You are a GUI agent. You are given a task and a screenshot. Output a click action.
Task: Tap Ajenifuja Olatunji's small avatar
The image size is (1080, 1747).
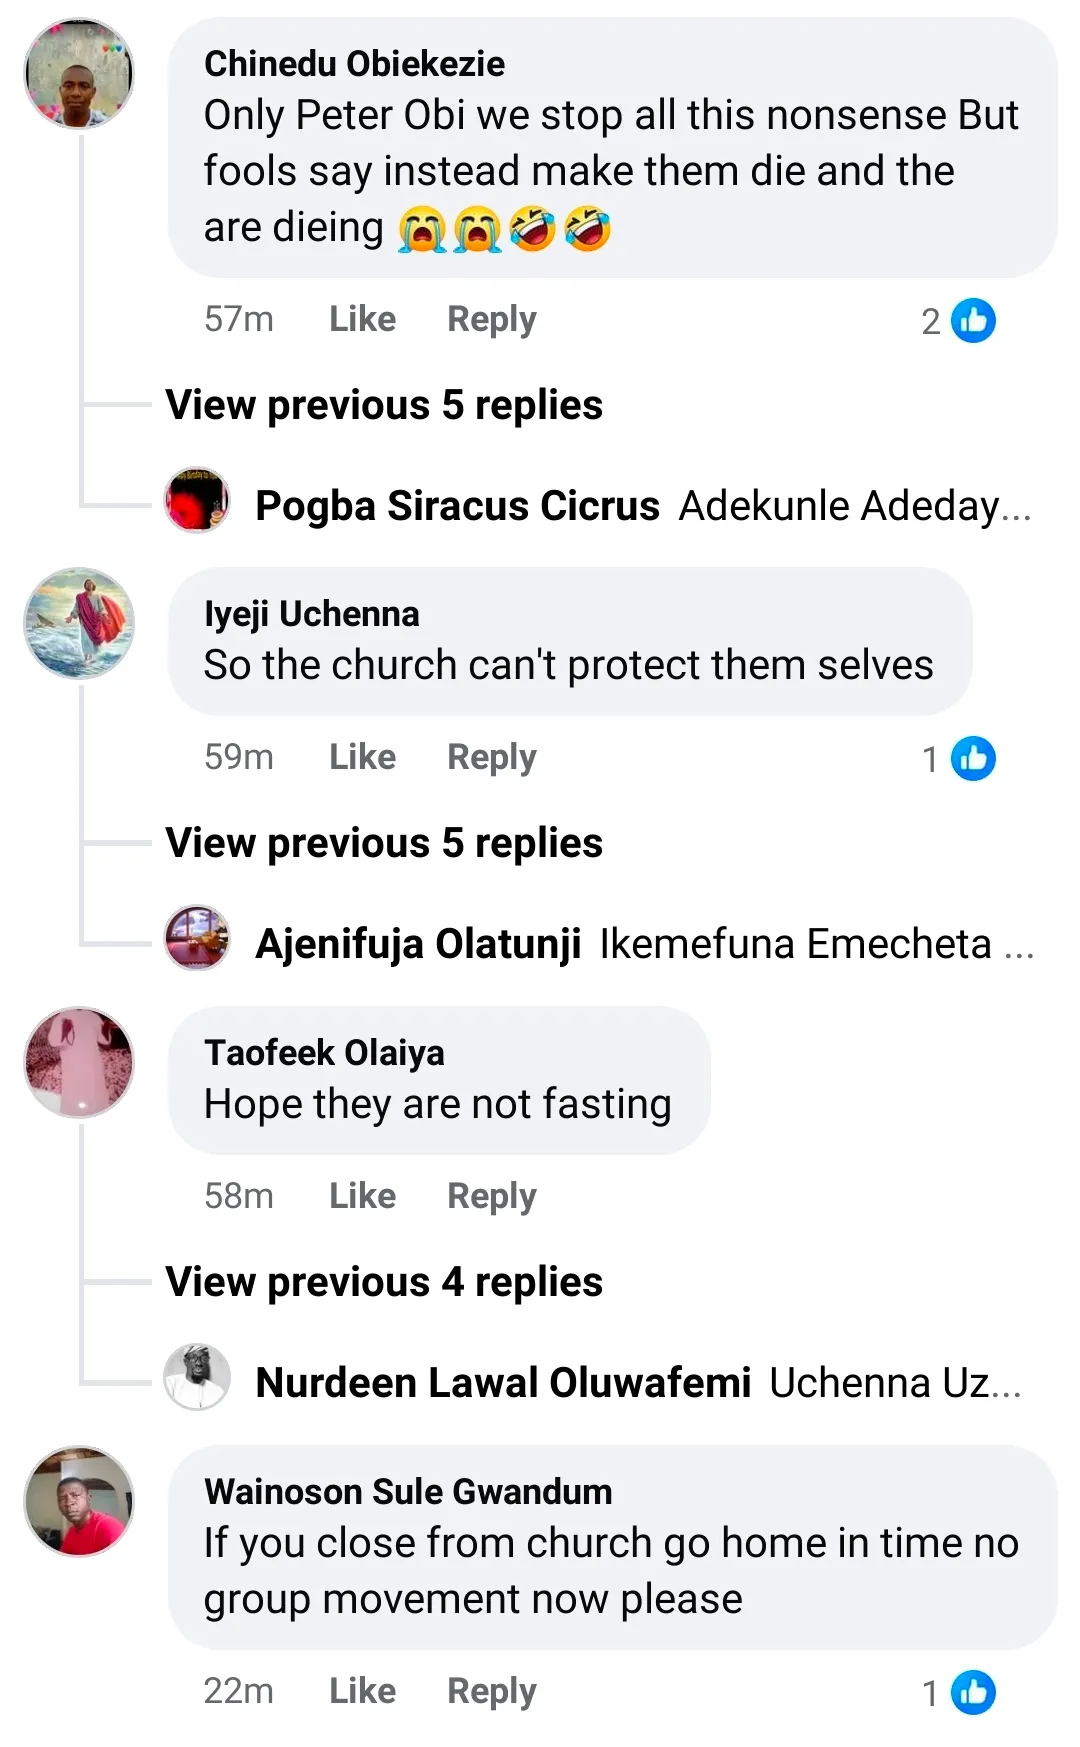click(x=197, y=938)
